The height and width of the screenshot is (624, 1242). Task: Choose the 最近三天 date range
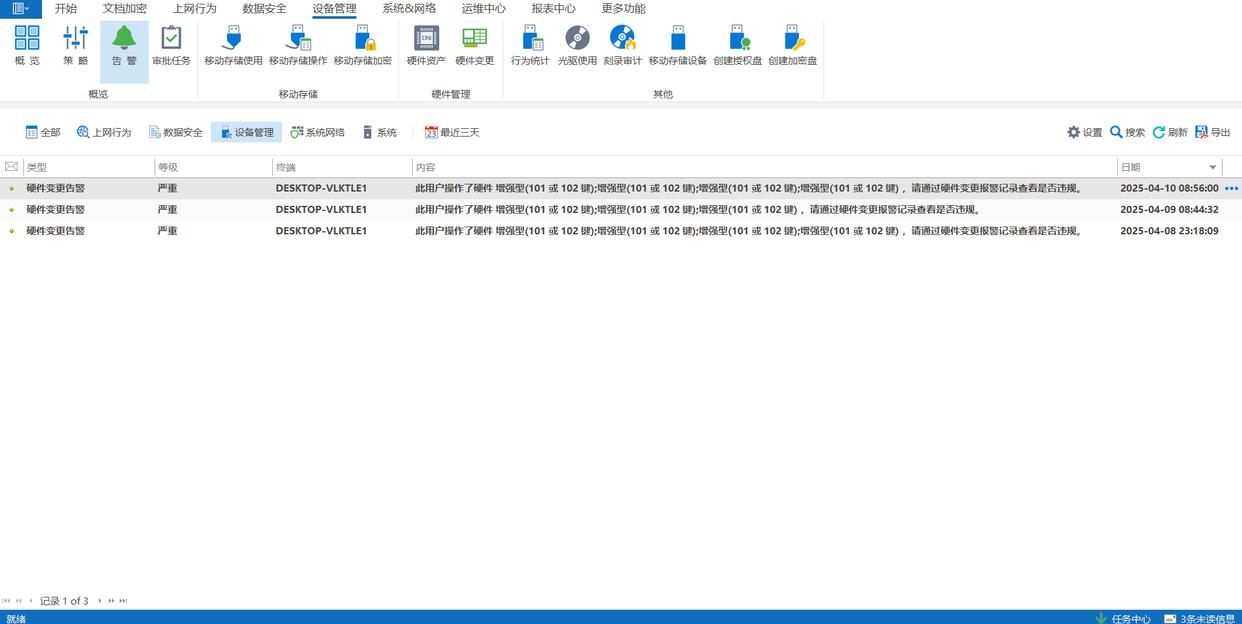(452, 132)
